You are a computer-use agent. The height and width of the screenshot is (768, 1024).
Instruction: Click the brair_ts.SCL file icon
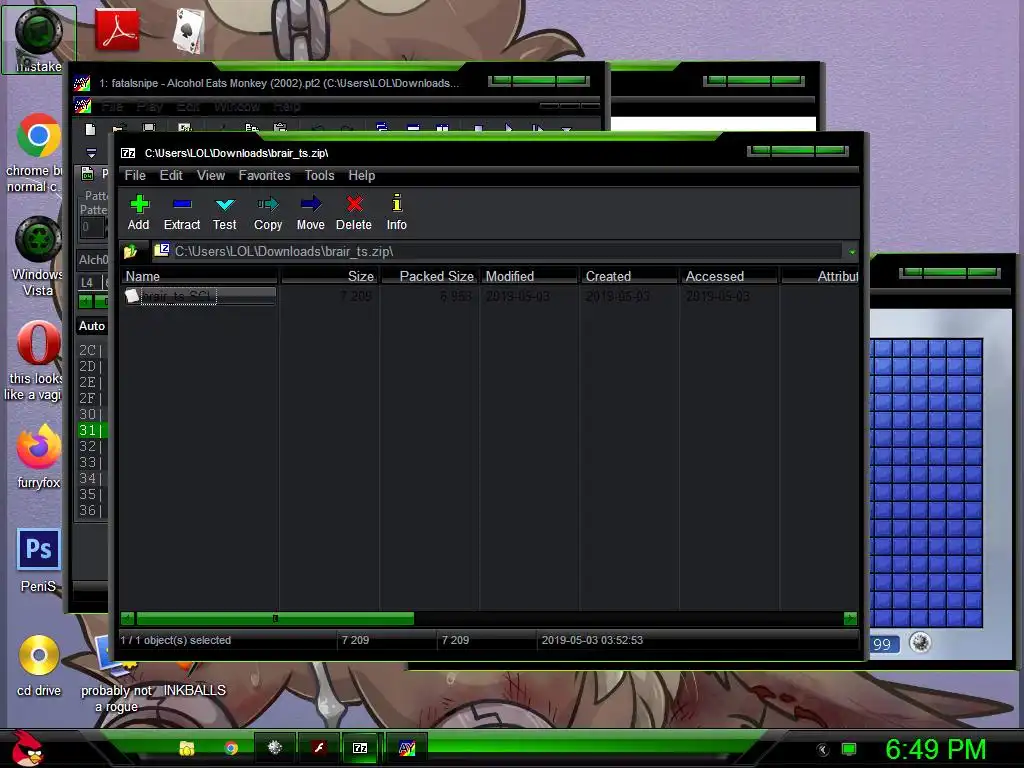[x=133, y=296]
